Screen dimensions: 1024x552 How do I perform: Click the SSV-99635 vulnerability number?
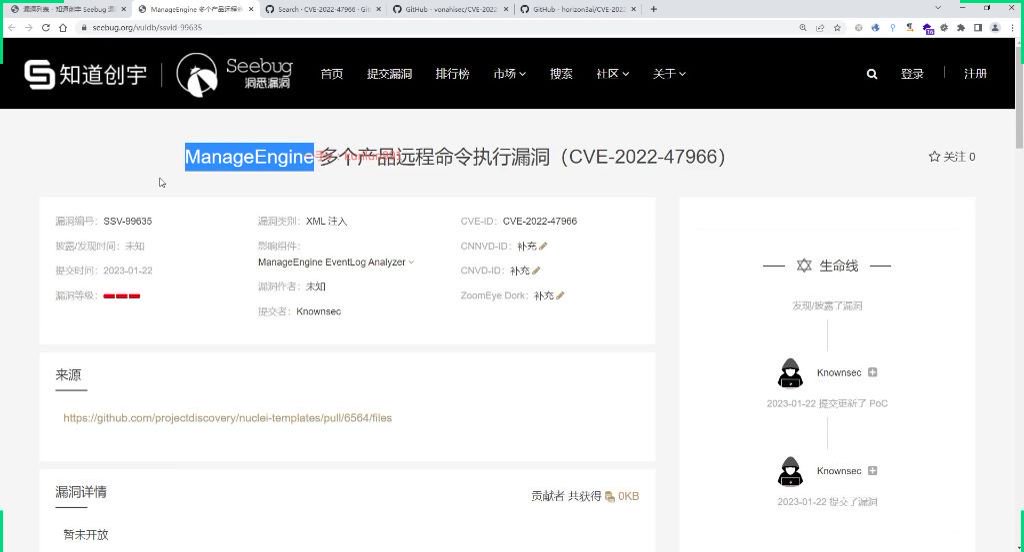(127, 221)
